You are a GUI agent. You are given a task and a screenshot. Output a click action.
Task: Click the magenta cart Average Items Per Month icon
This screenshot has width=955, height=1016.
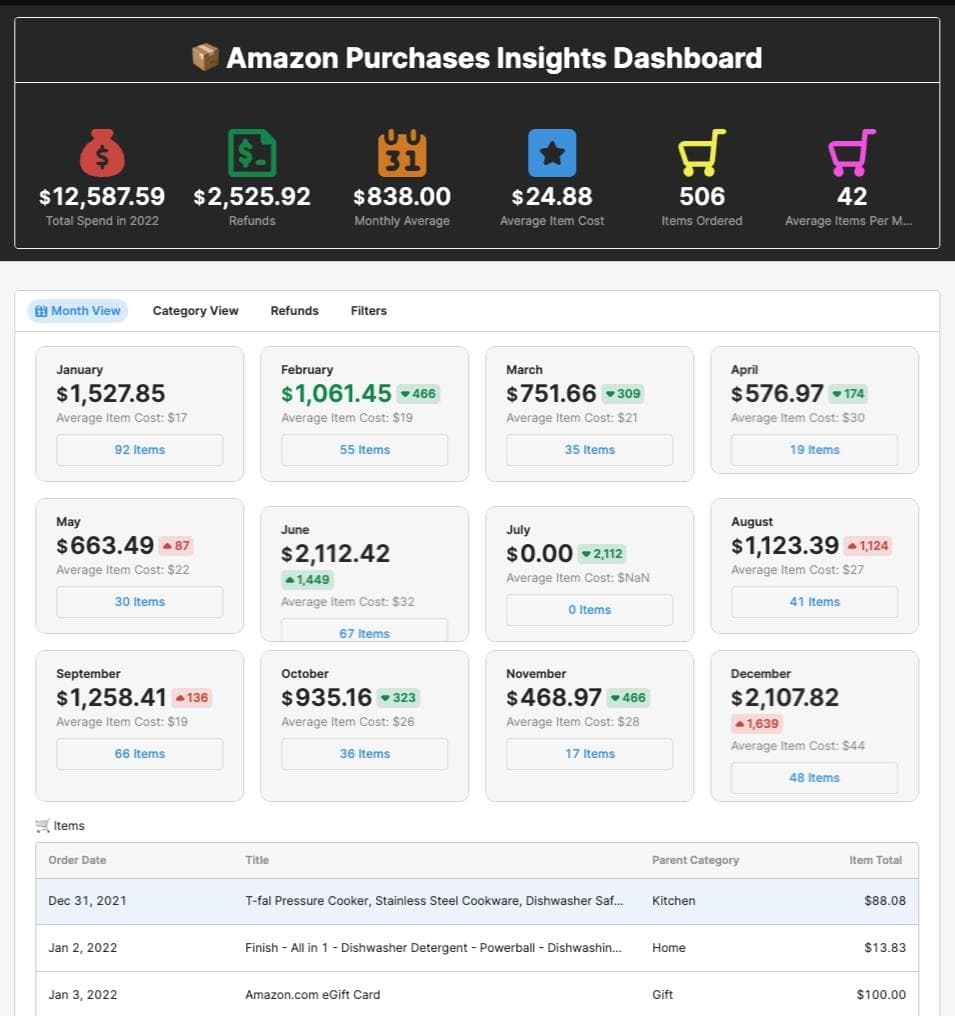pyautogui.click(x=851, y=151)
